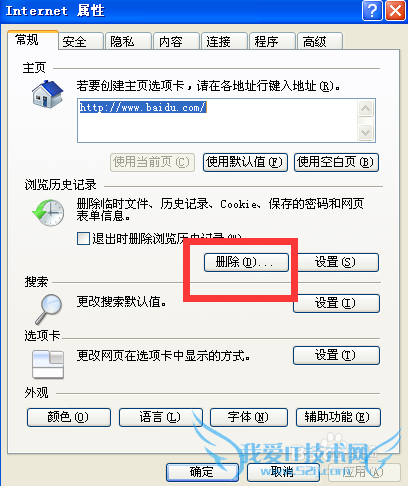Viewport: 408px width, 486px height.
Task: Click the question mark help icon
Action: point(372,11)
